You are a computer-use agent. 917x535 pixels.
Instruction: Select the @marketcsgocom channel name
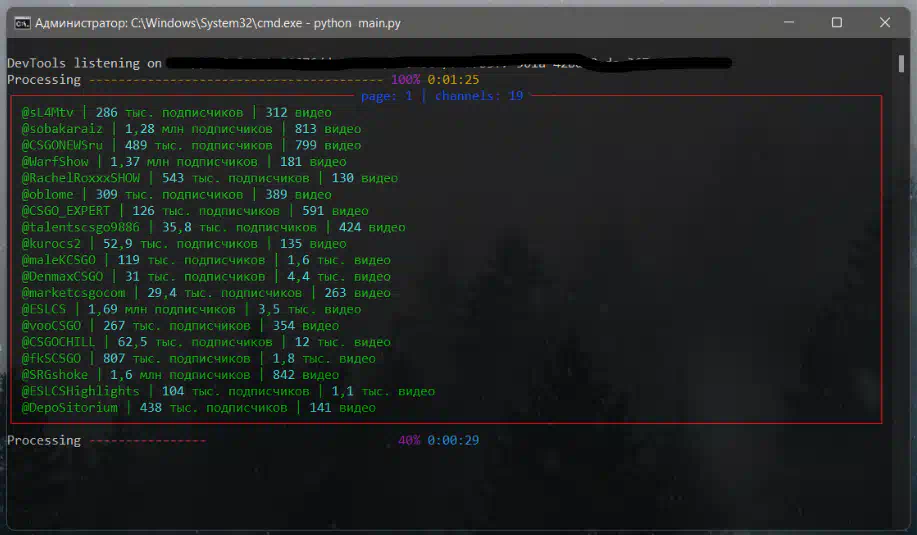74,292
